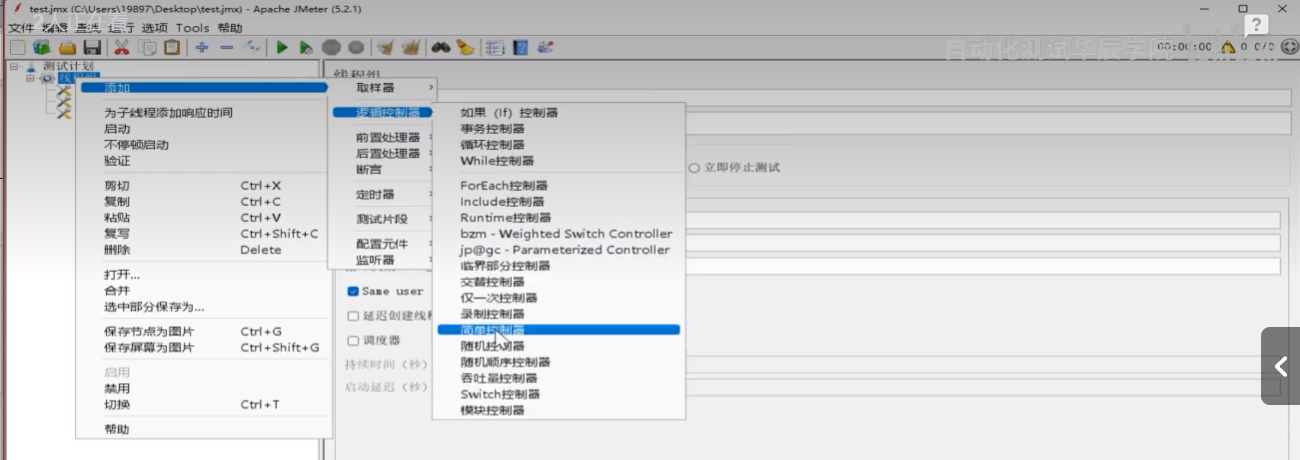The image size is (1300, 460).
Task: Click the Cut scissors toolbar icon
Action: coord(121,47)
